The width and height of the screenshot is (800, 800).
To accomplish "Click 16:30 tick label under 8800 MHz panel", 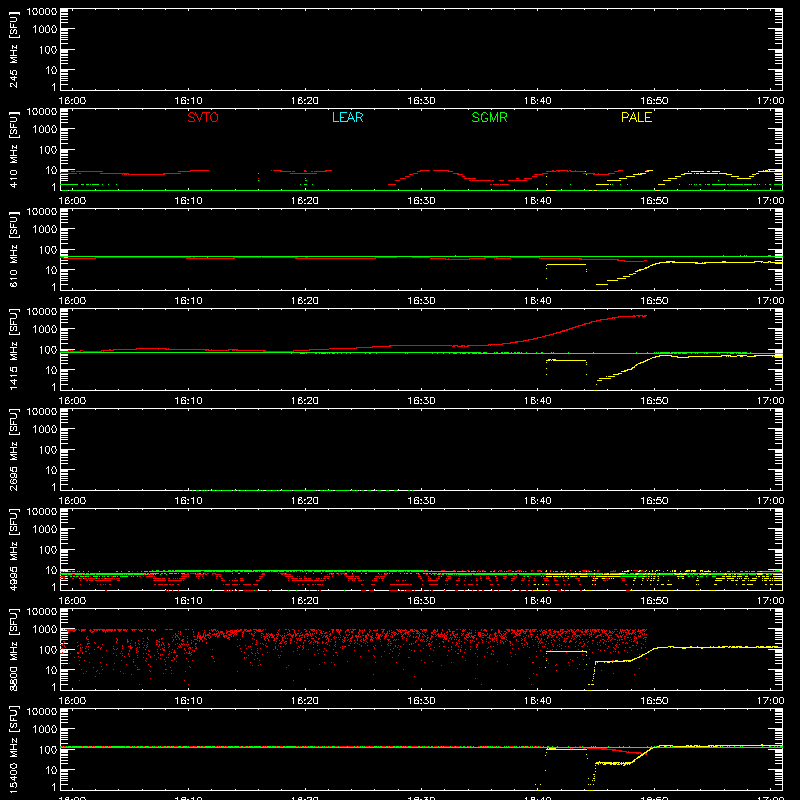I will (x=421, y=701).
